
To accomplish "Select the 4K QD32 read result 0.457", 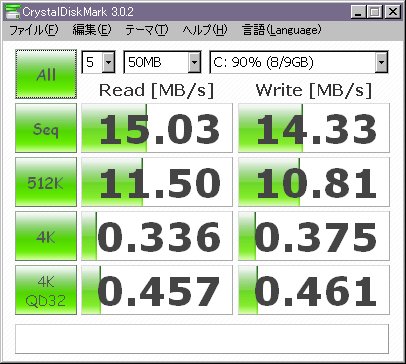I will [157, 290].
